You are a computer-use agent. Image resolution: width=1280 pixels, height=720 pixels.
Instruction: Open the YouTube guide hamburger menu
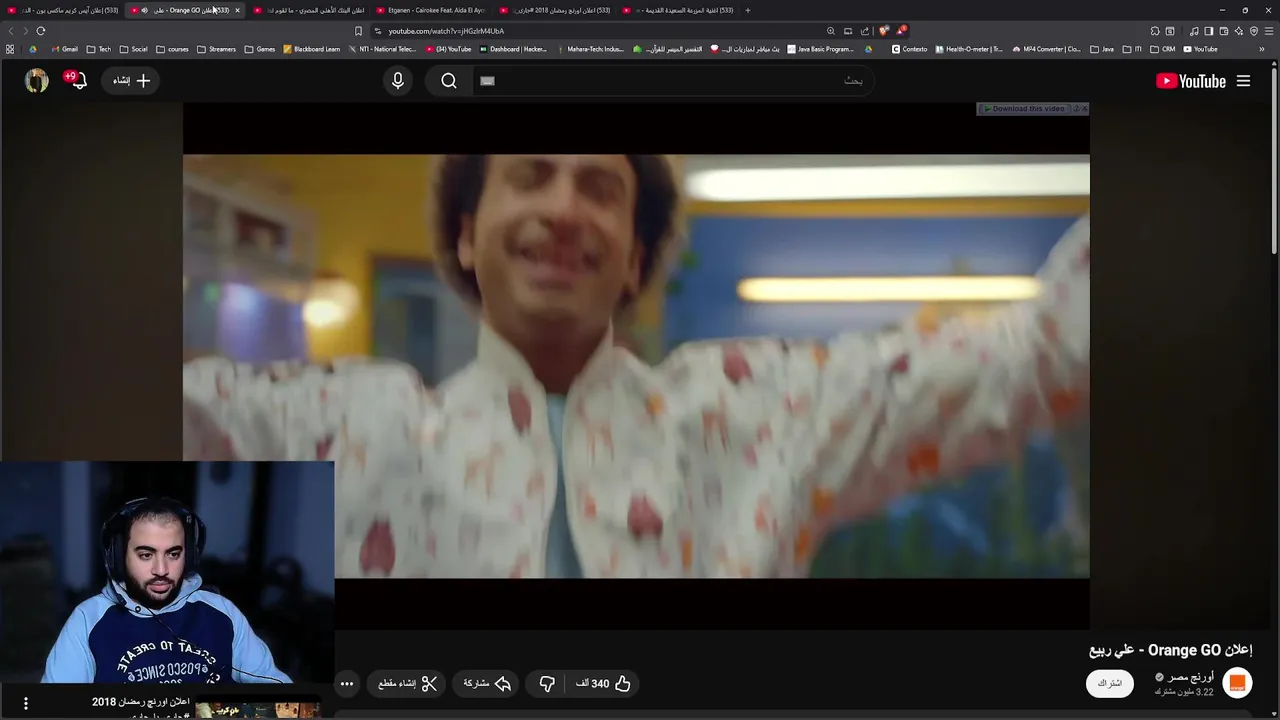(1243, 81)
